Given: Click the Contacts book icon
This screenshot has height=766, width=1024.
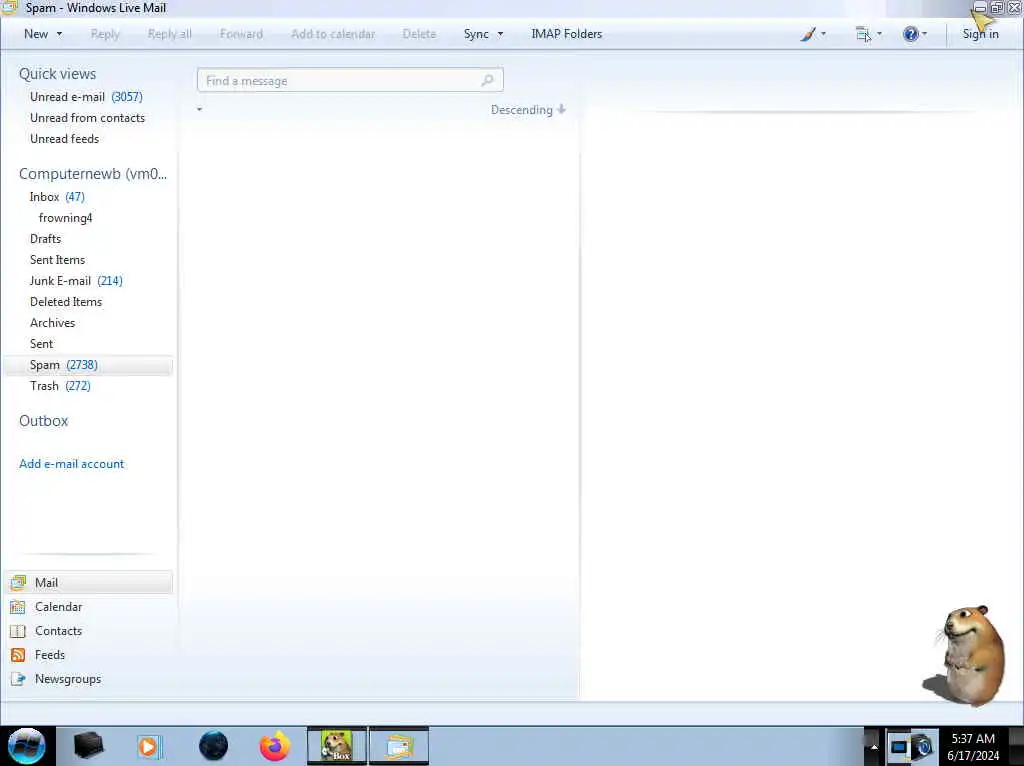Looking at the screenshot, I should click(x=18, y=631).
